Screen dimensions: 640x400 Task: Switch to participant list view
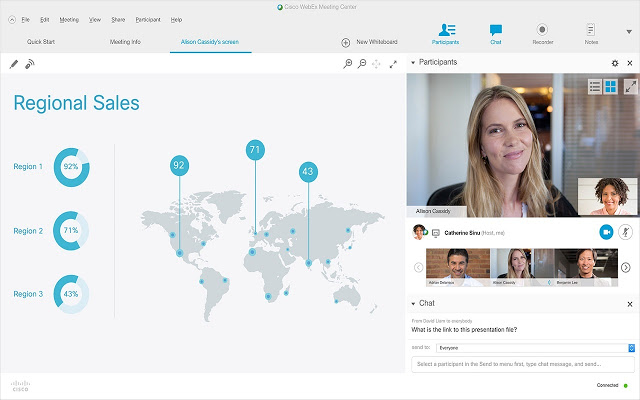[x=595, y=87]
